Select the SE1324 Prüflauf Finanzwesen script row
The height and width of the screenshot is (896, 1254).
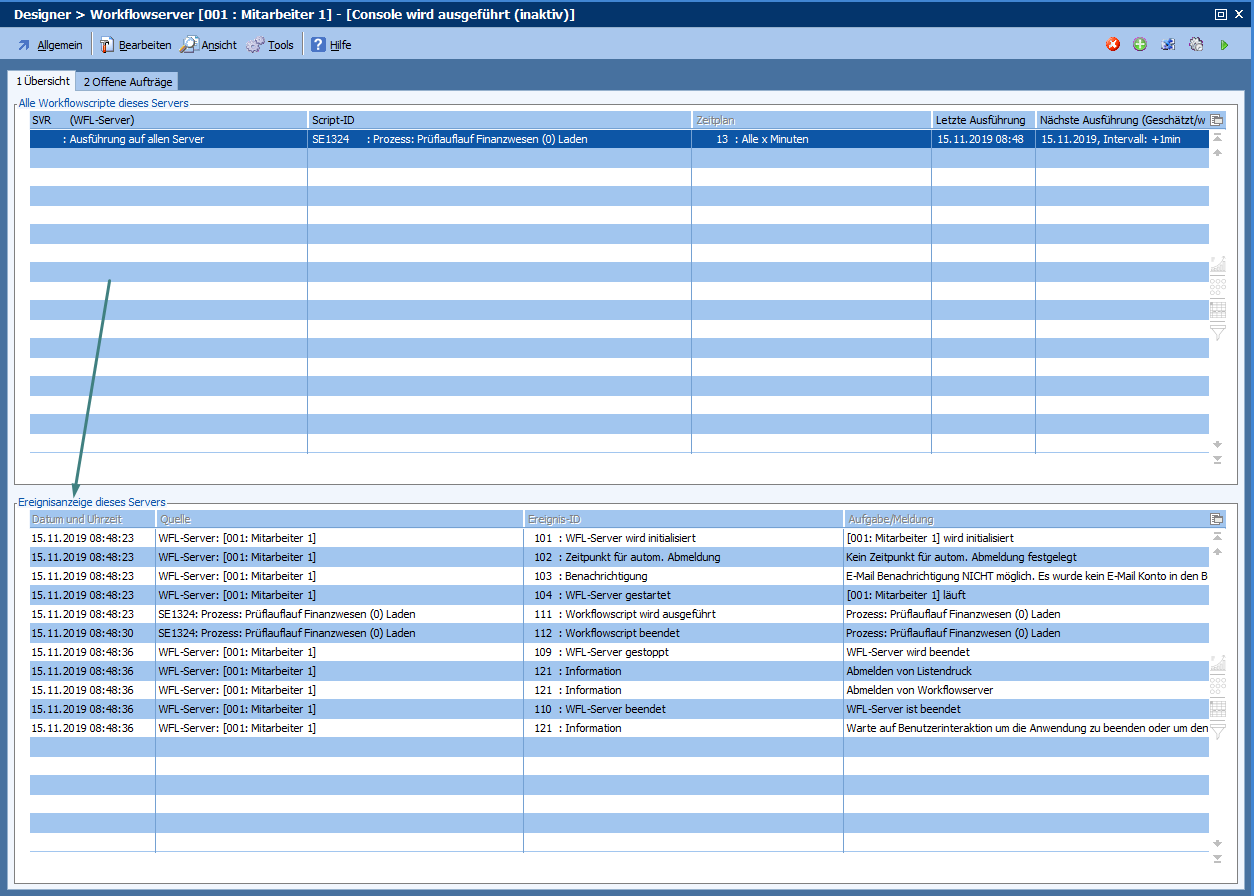(x=460, y=139)
